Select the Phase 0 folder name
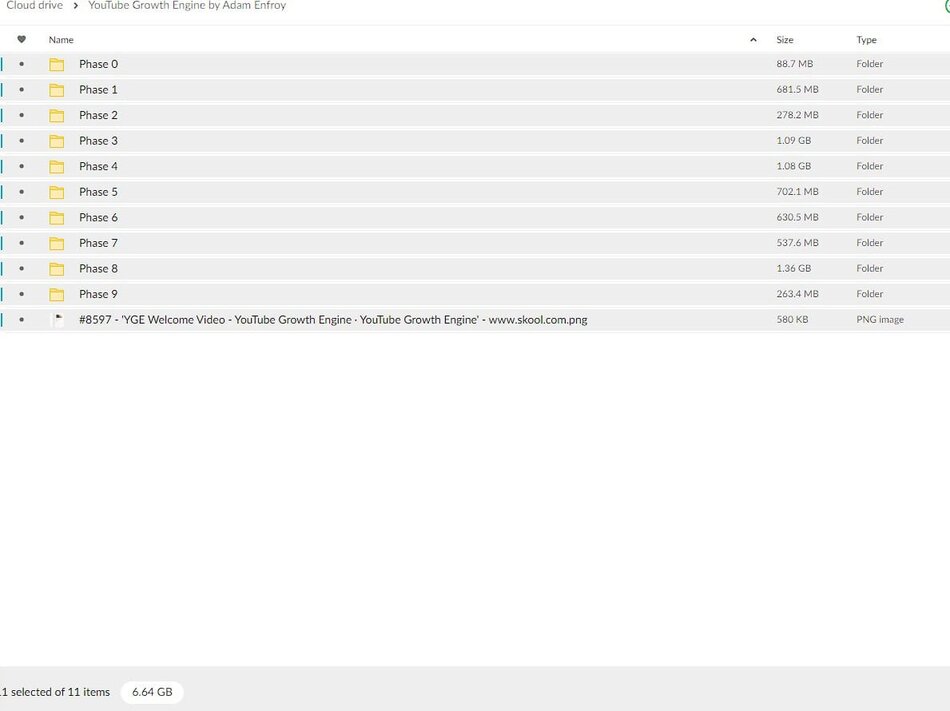This screenshot has width=950, height=711. tap(98, 64)
